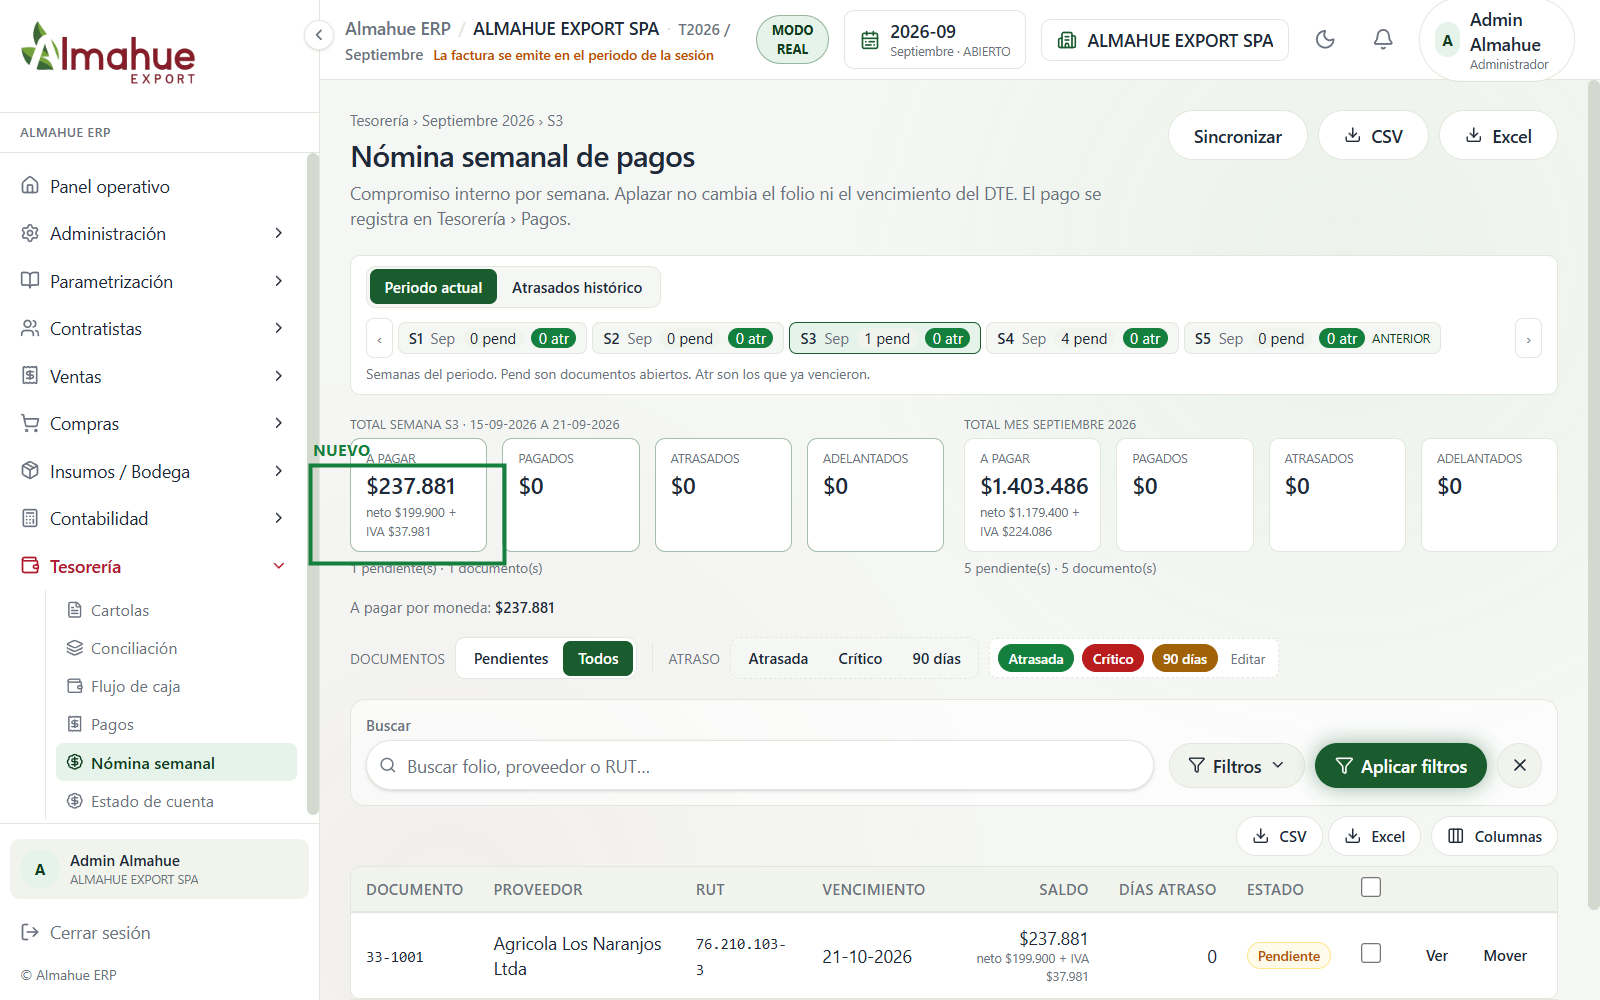The image size is (1600, 1000).
Task: Toggle the green Atrasada badge
Action: pyautogui.click(x=1036, y=659)
